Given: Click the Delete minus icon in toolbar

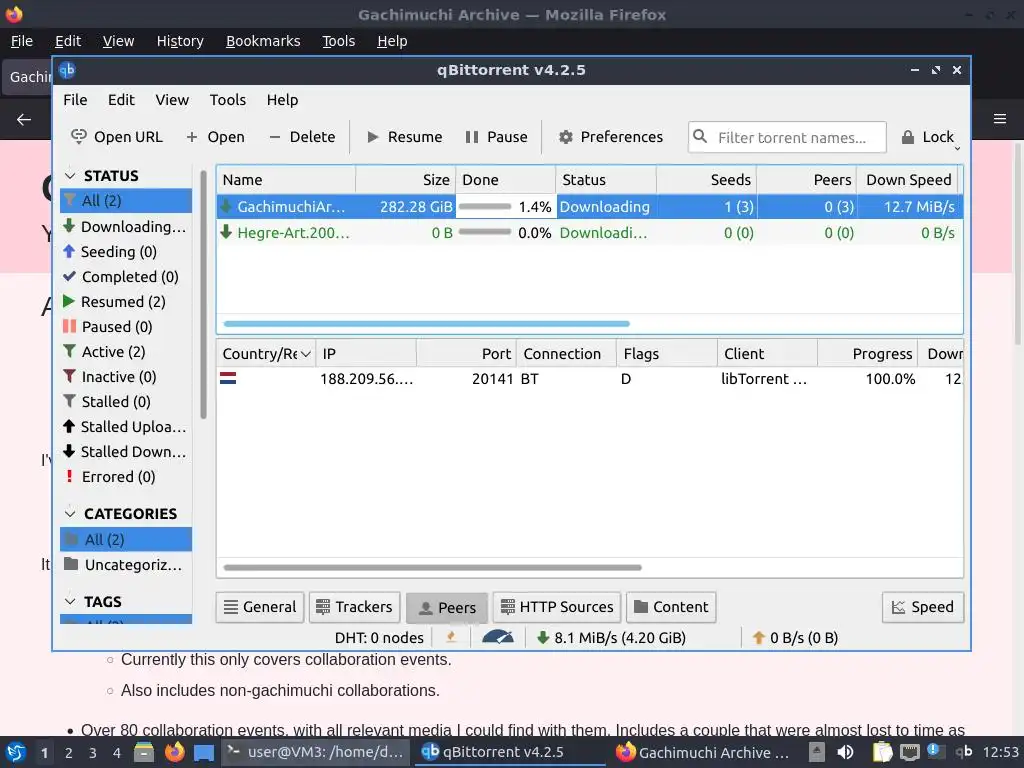Looking at the screenshot, I should 274,137.
